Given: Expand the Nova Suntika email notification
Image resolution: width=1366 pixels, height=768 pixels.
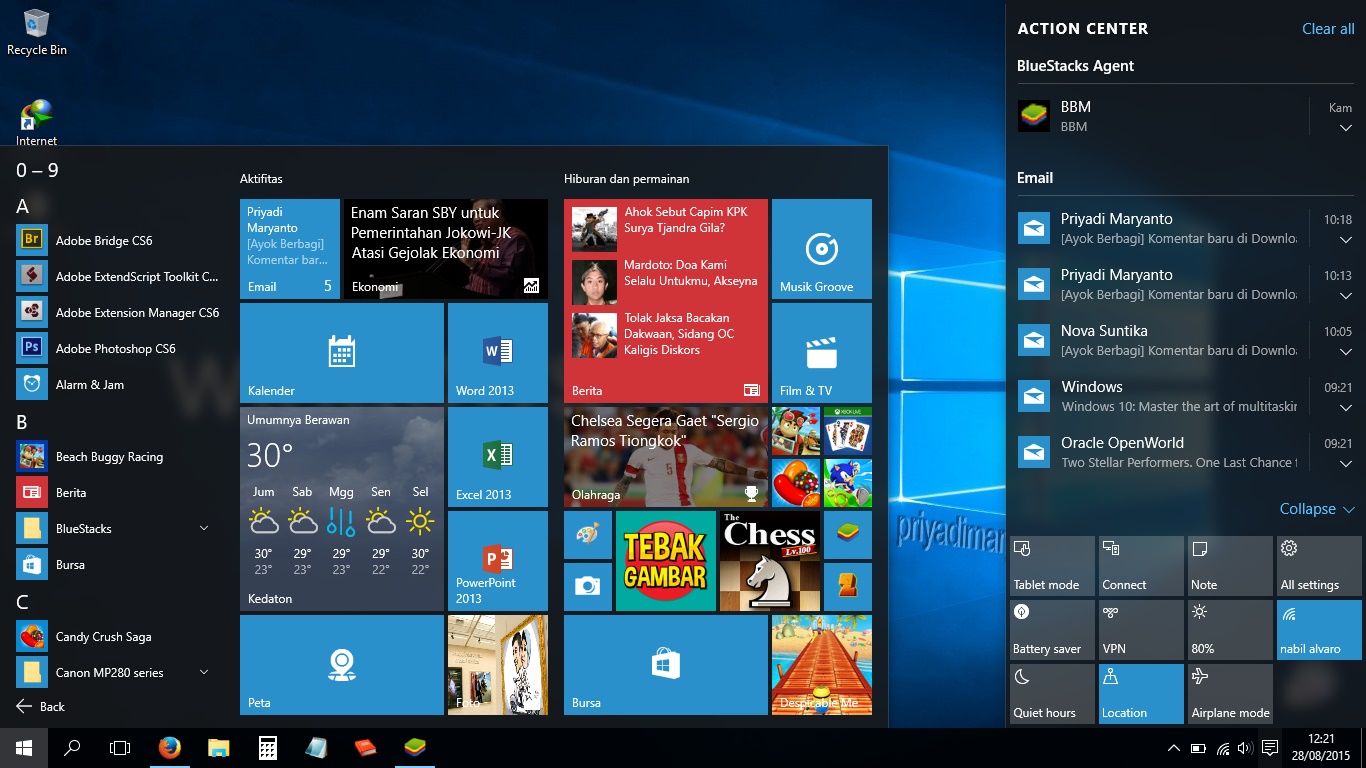Looking at the screenshot, I should click(1346, 352).
